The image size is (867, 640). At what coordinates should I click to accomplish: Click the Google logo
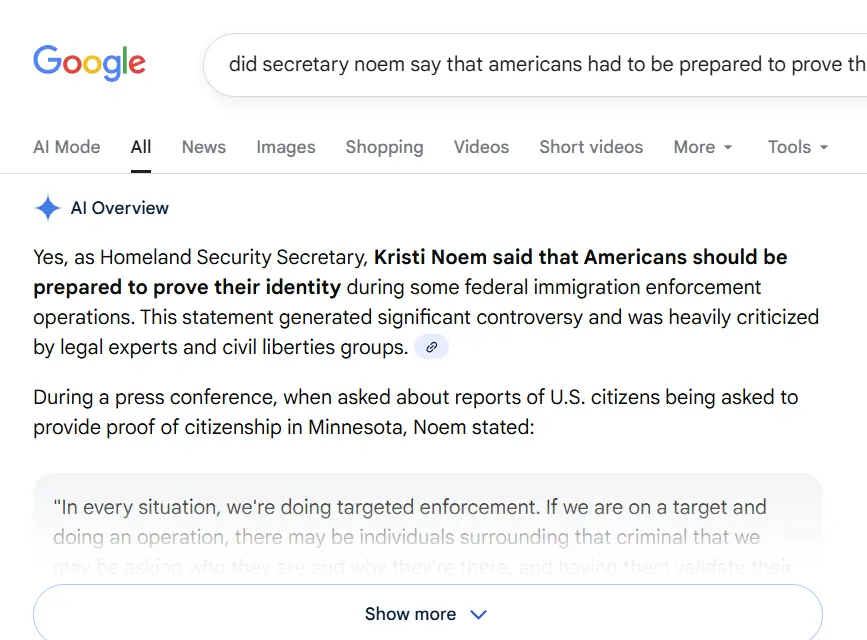(x=89, y=64)
